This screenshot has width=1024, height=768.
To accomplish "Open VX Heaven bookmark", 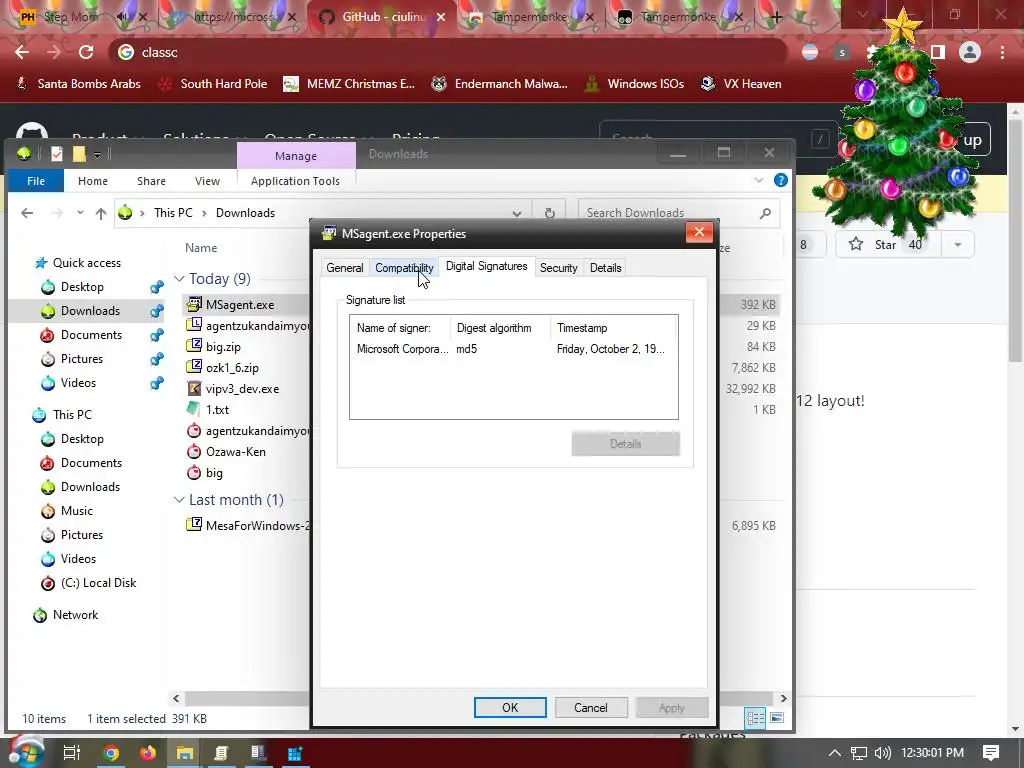I will click(x=741, y=84).
